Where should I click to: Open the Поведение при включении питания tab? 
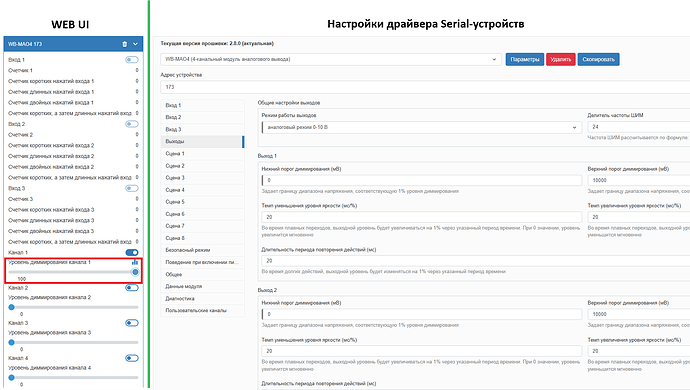[202, 262]
